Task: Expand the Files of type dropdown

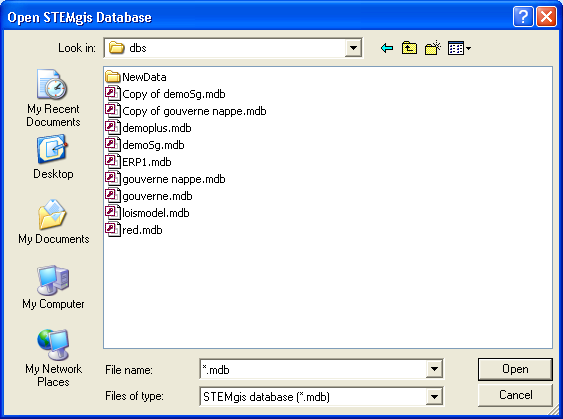Action: (x=434, y=397)
